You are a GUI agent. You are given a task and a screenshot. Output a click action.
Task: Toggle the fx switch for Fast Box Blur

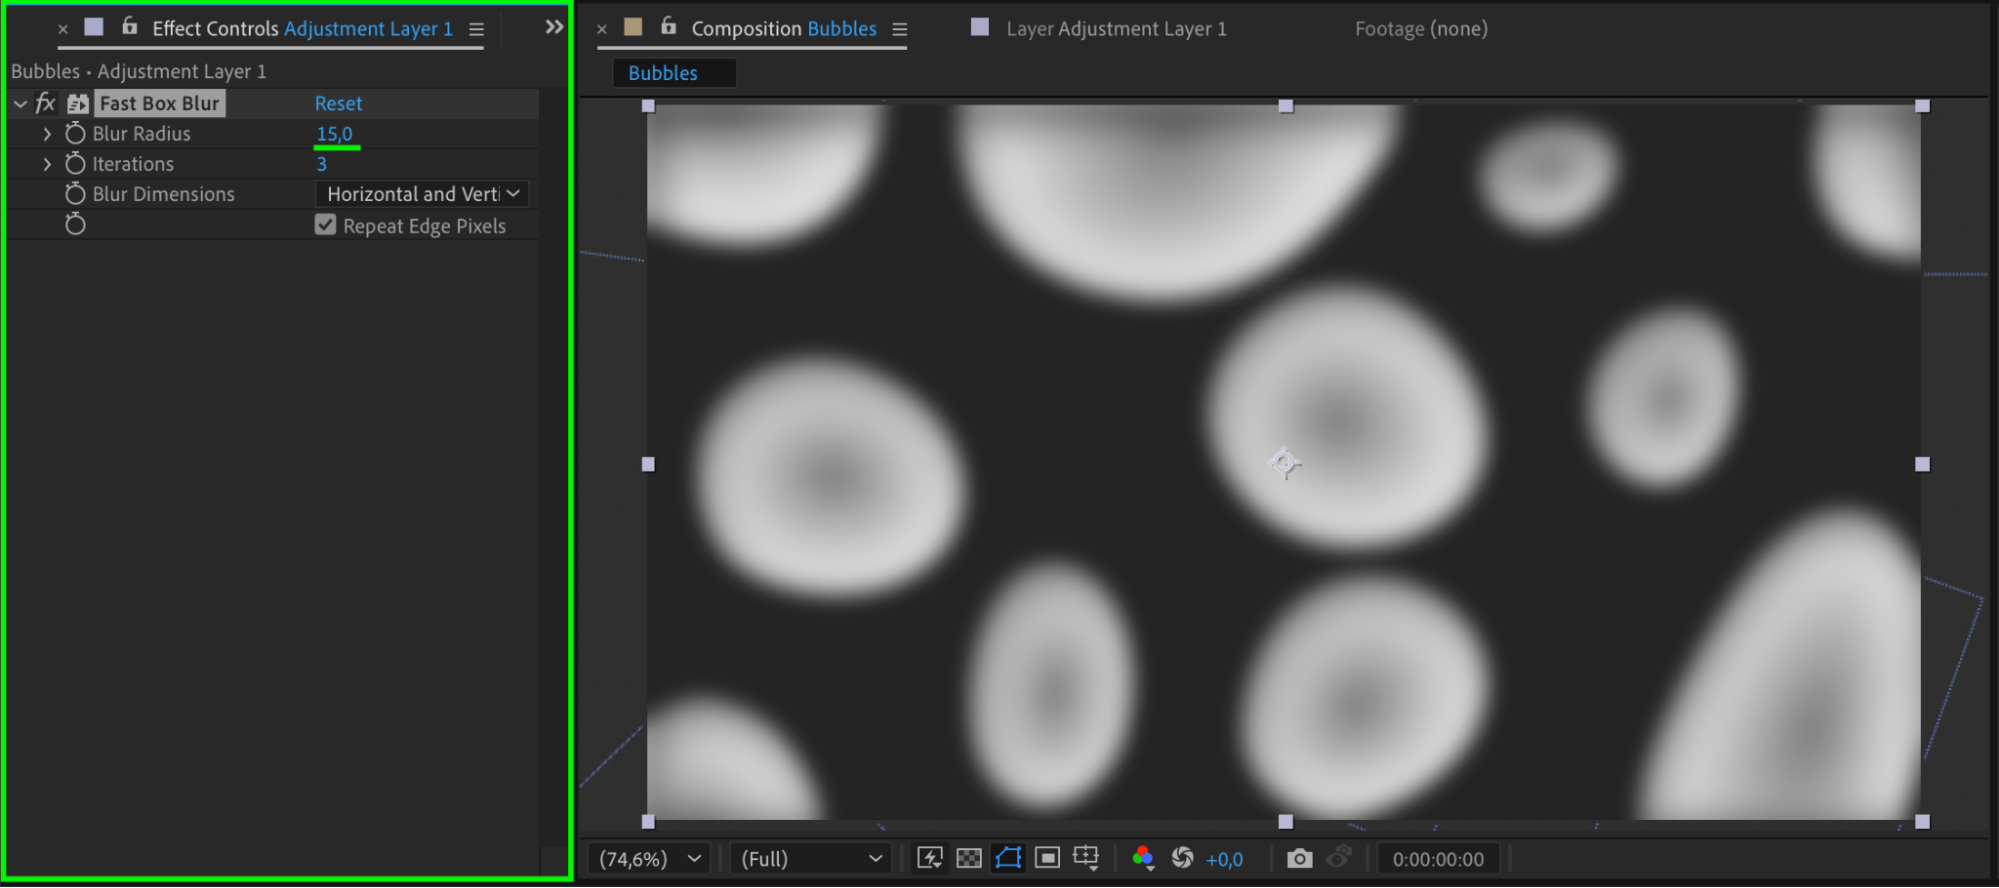coord(45,103)
